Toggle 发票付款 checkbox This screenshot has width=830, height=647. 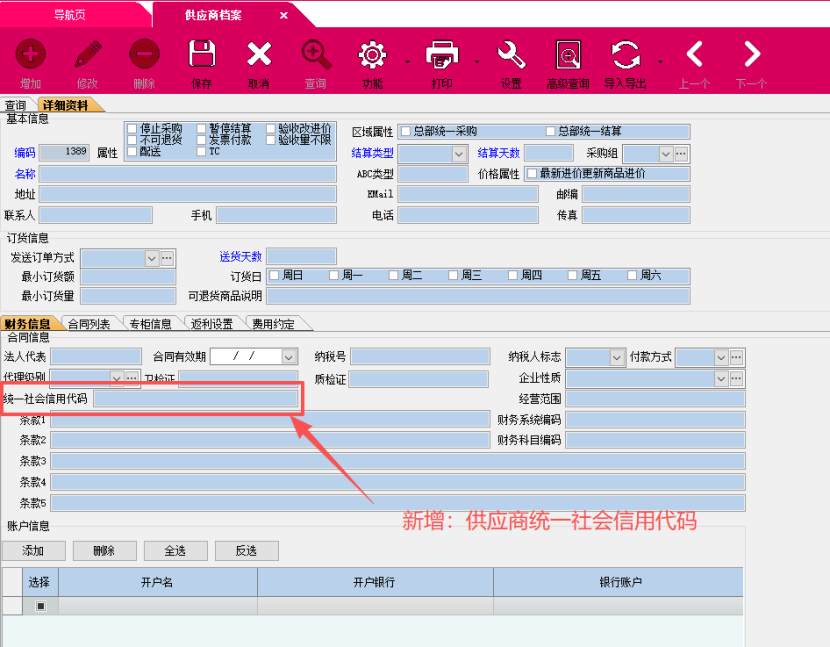pos(201,140)
